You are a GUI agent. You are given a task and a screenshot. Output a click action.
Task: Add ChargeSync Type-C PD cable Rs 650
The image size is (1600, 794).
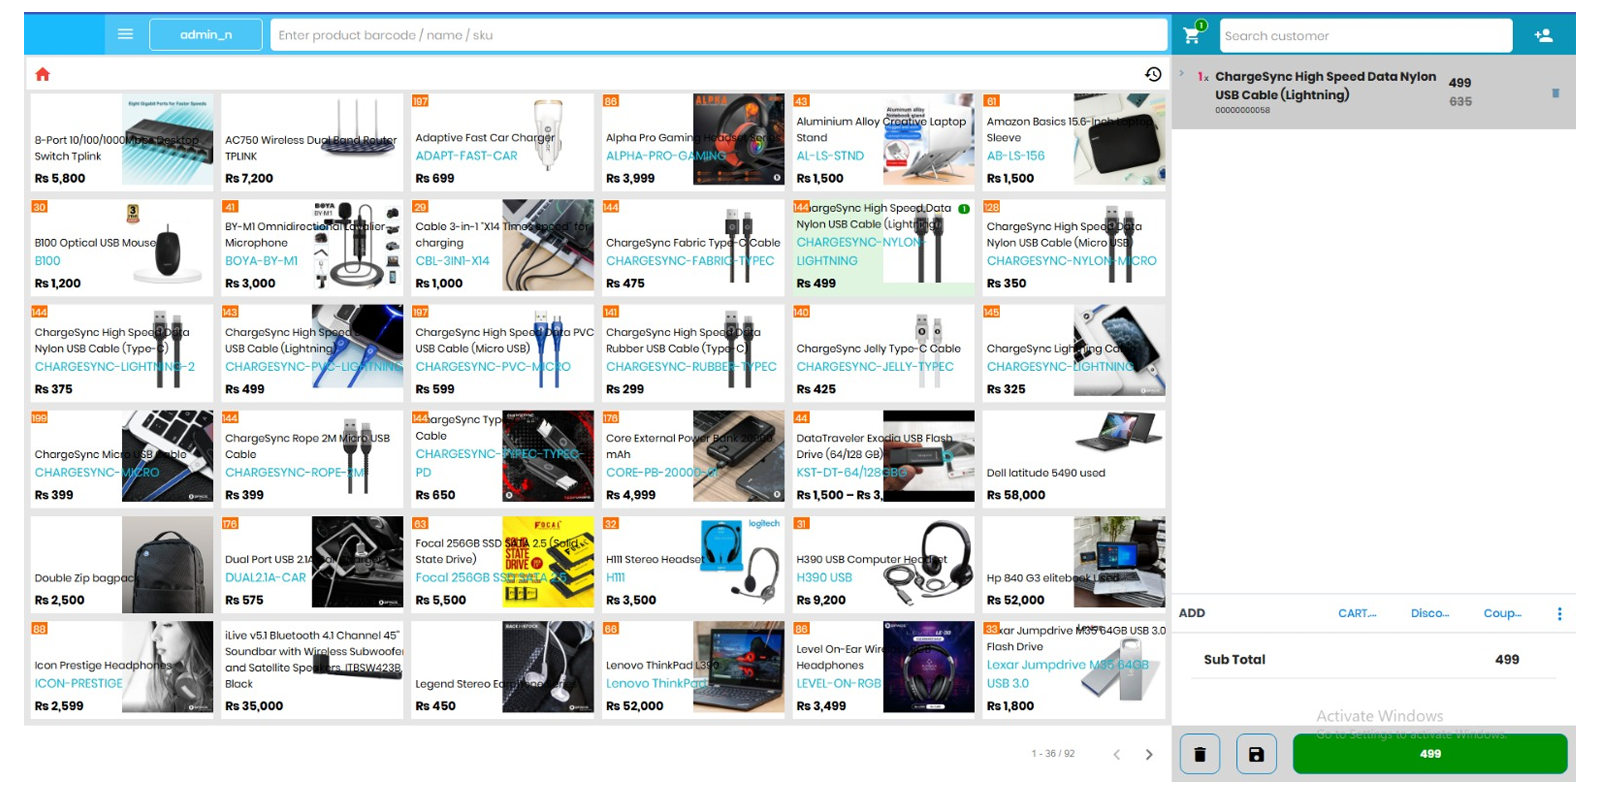point(503,457)
